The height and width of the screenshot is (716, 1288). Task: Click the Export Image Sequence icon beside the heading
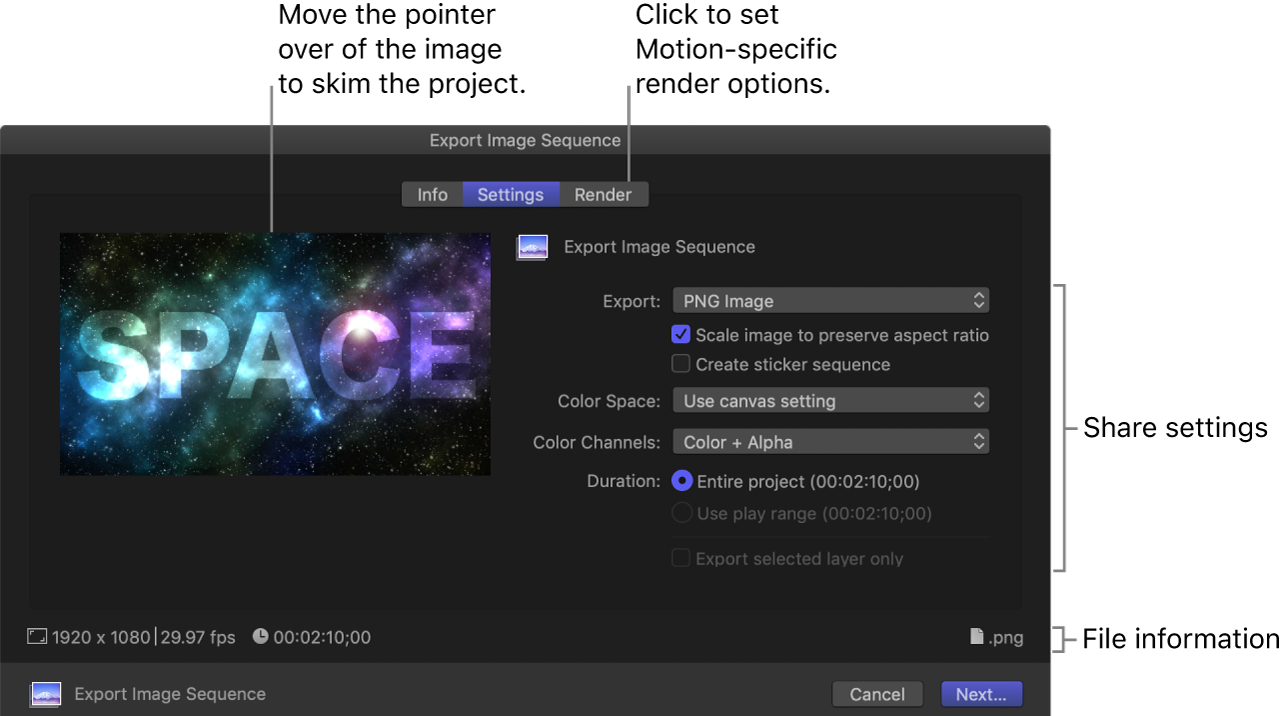(x=532, y=246)
